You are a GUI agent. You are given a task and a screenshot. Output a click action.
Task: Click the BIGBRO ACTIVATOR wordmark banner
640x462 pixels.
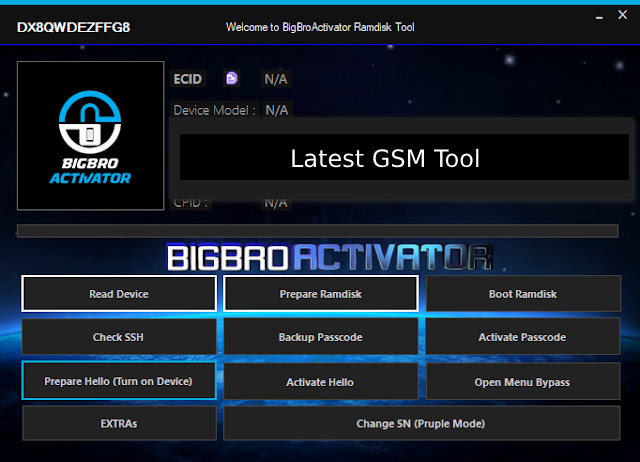tap(329, 257)
